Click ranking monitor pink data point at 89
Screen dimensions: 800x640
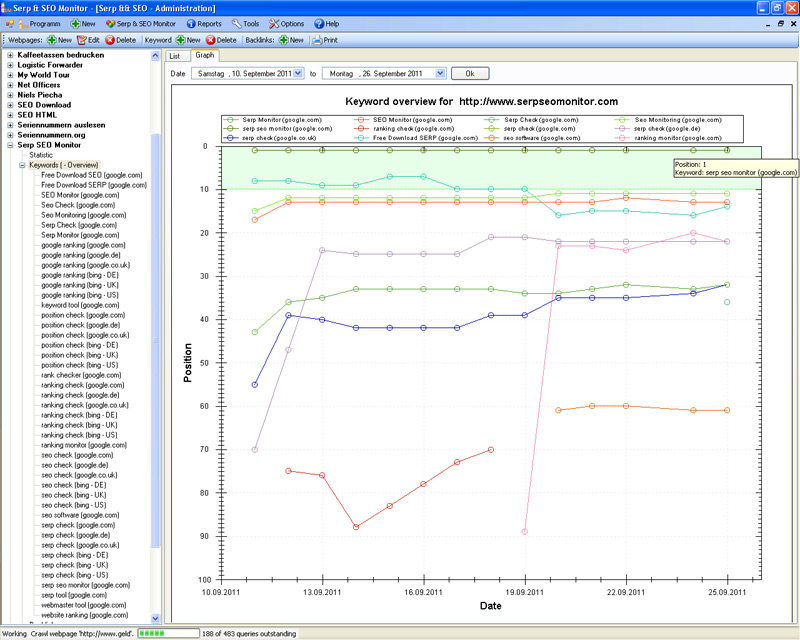[525, 532]
